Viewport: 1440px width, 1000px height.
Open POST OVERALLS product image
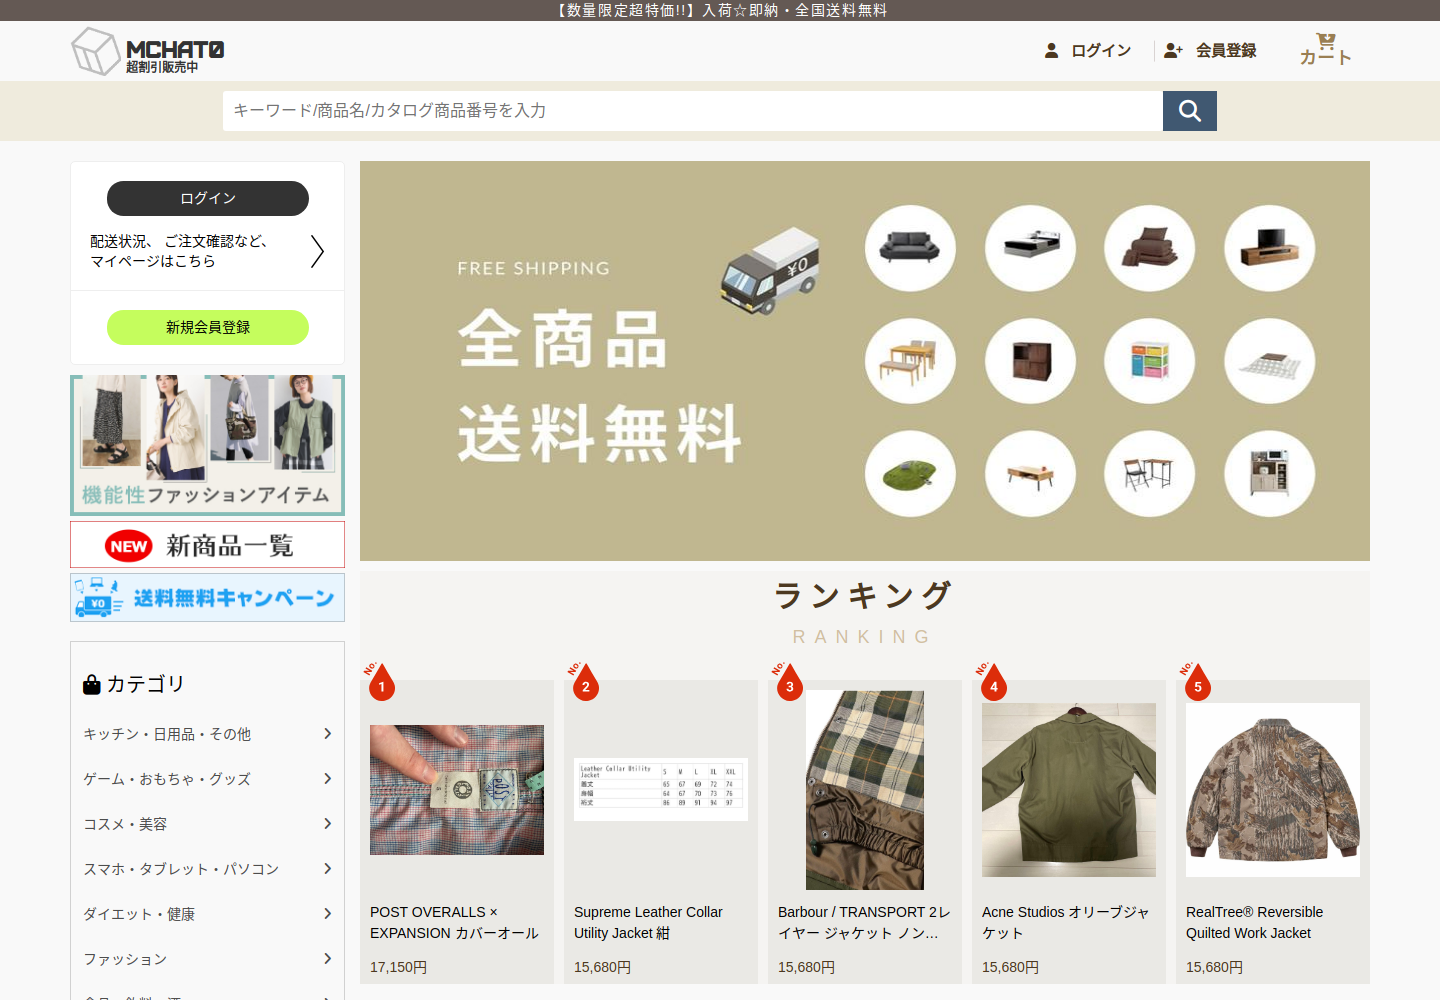[457, 790]
